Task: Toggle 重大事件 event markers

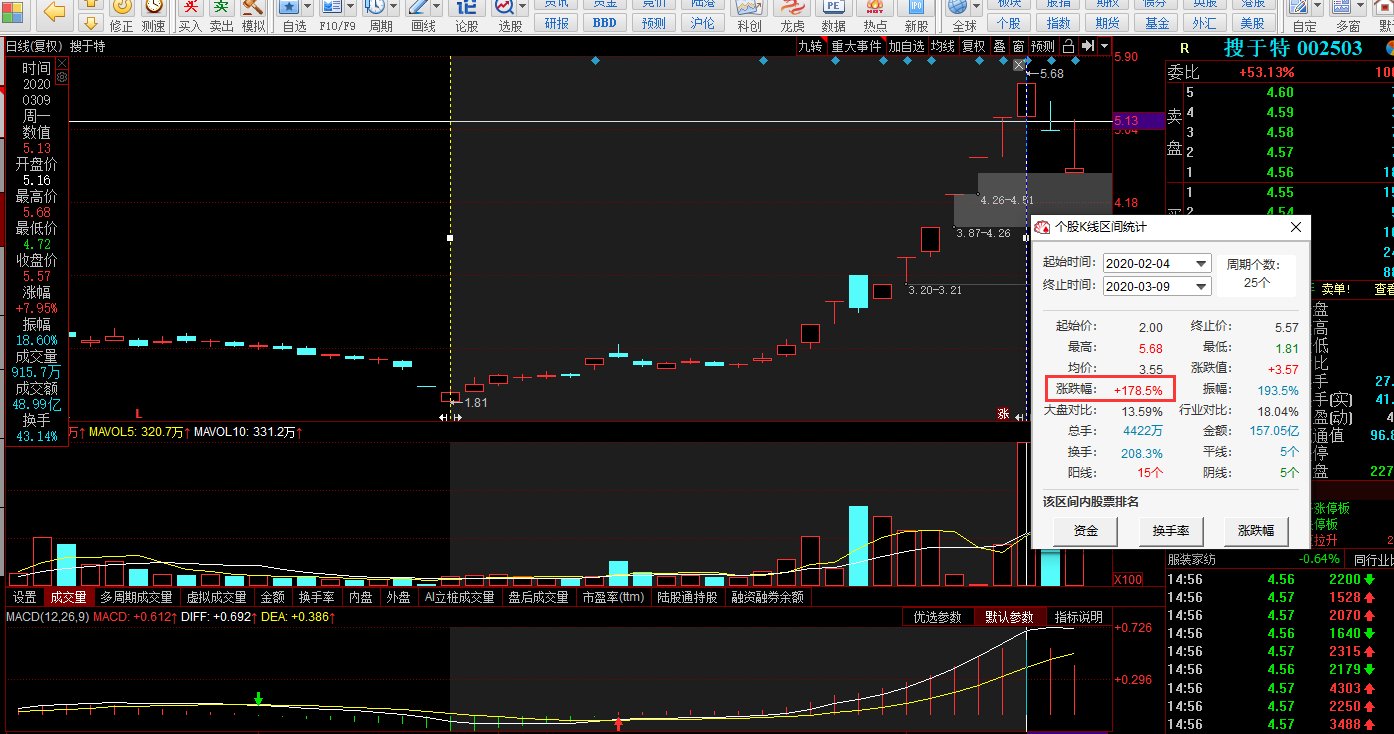Action: pyautogui.click(x=856, y=46)
